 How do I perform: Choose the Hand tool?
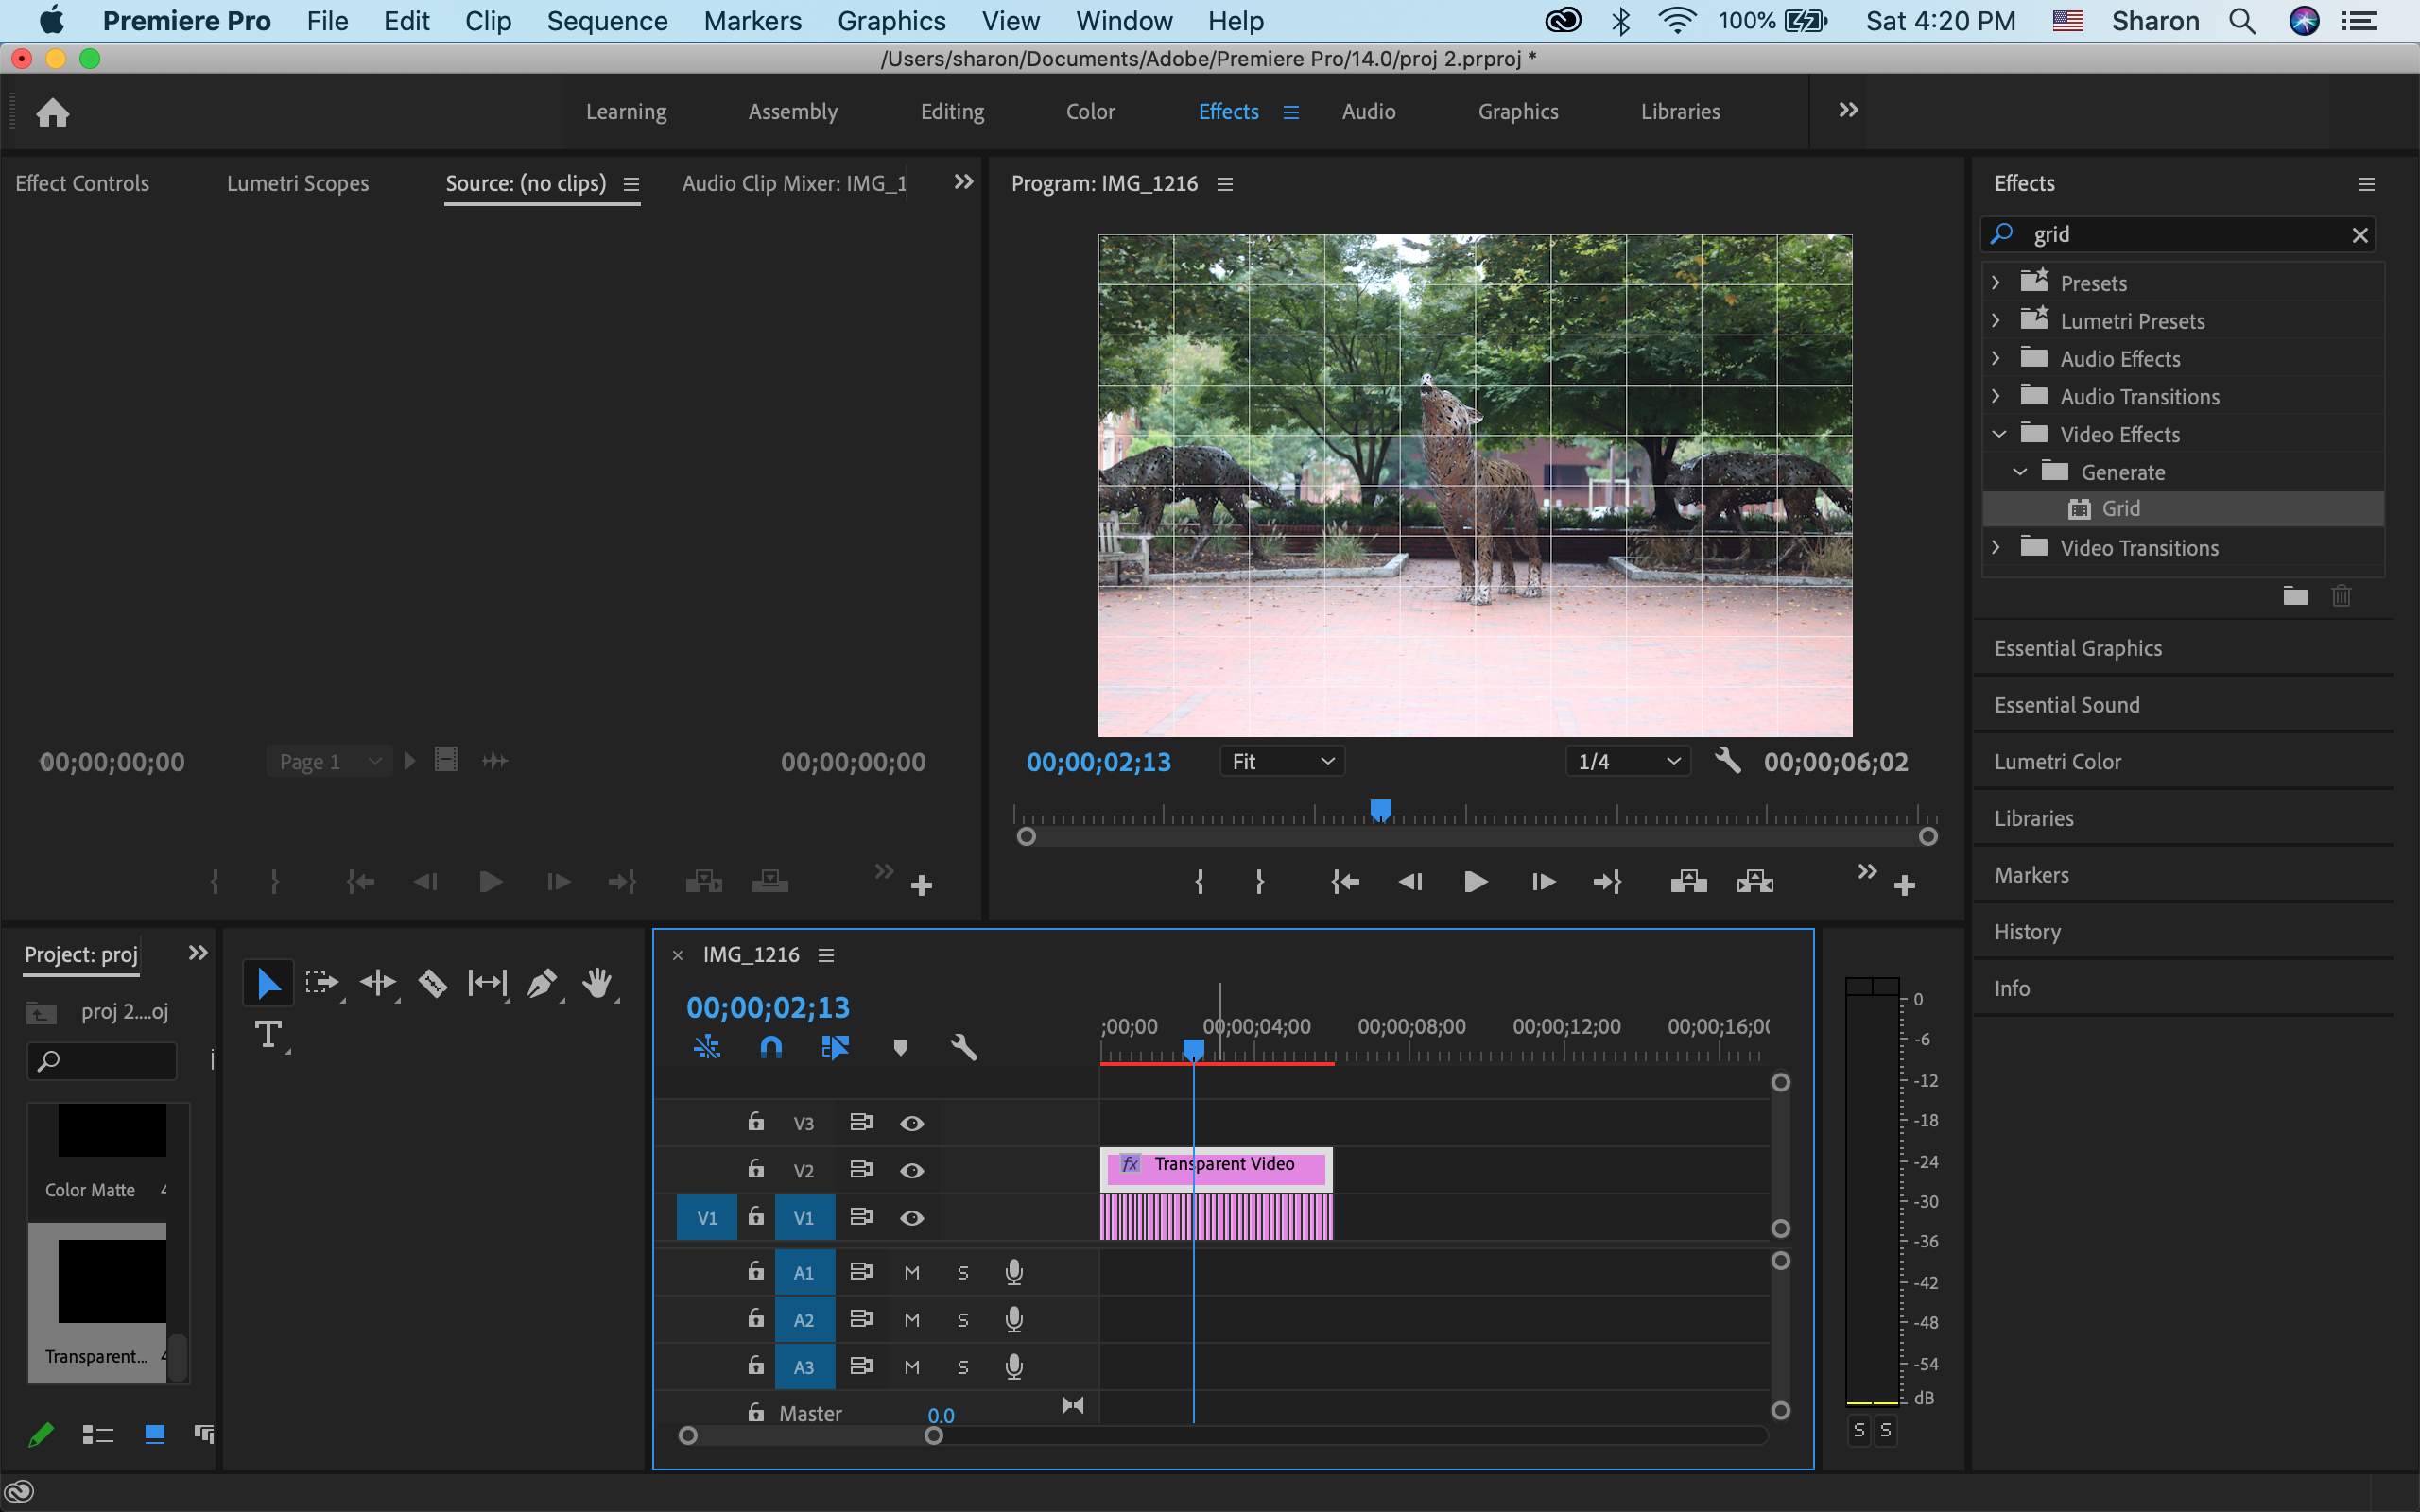tap(597, 984)
